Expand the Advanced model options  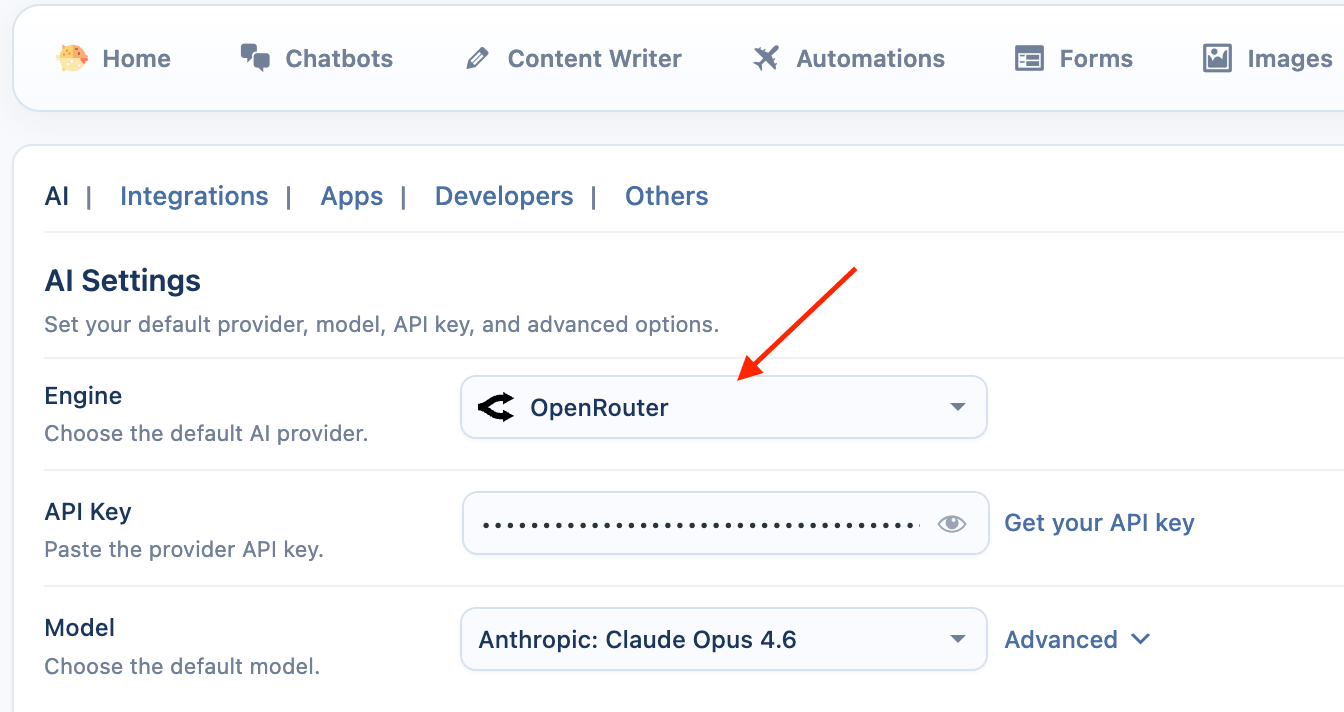tap(1077, 639)
